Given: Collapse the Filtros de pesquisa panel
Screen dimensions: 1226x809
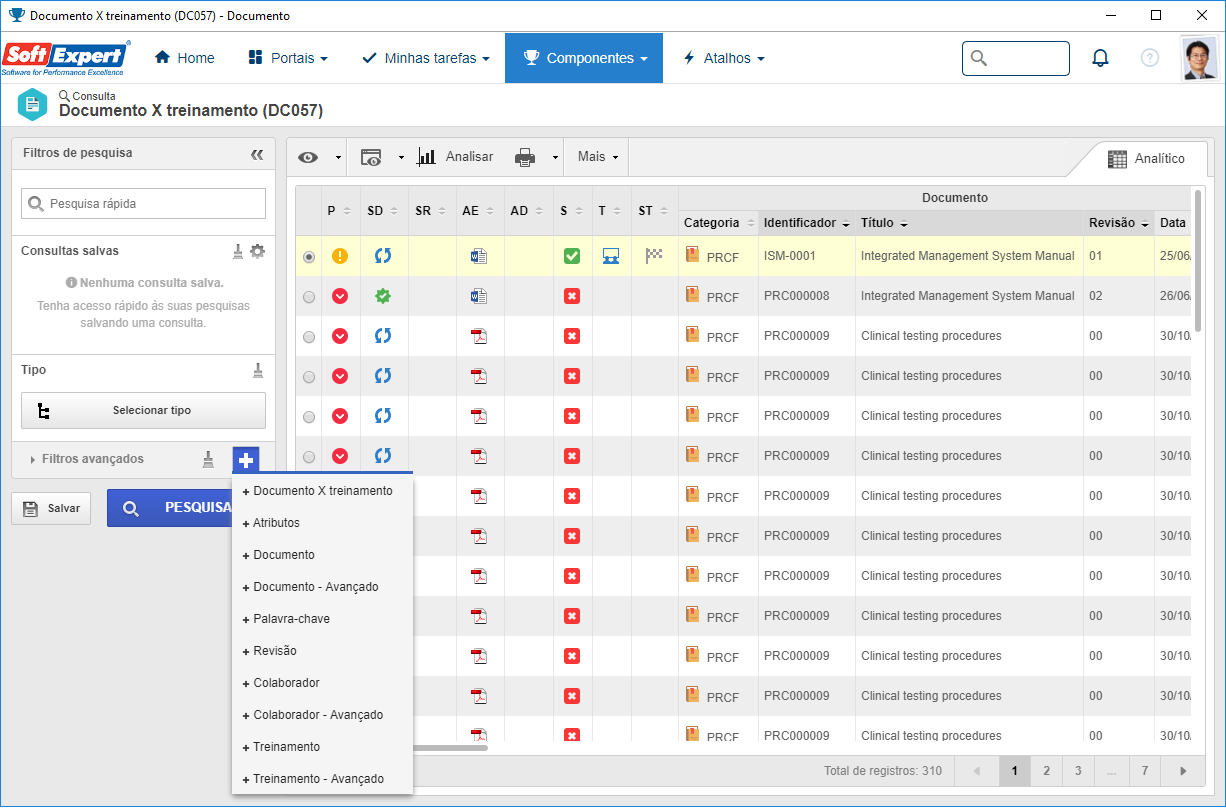Looking at the screenshot, I should pyautogui.click(x=257, y=154).
